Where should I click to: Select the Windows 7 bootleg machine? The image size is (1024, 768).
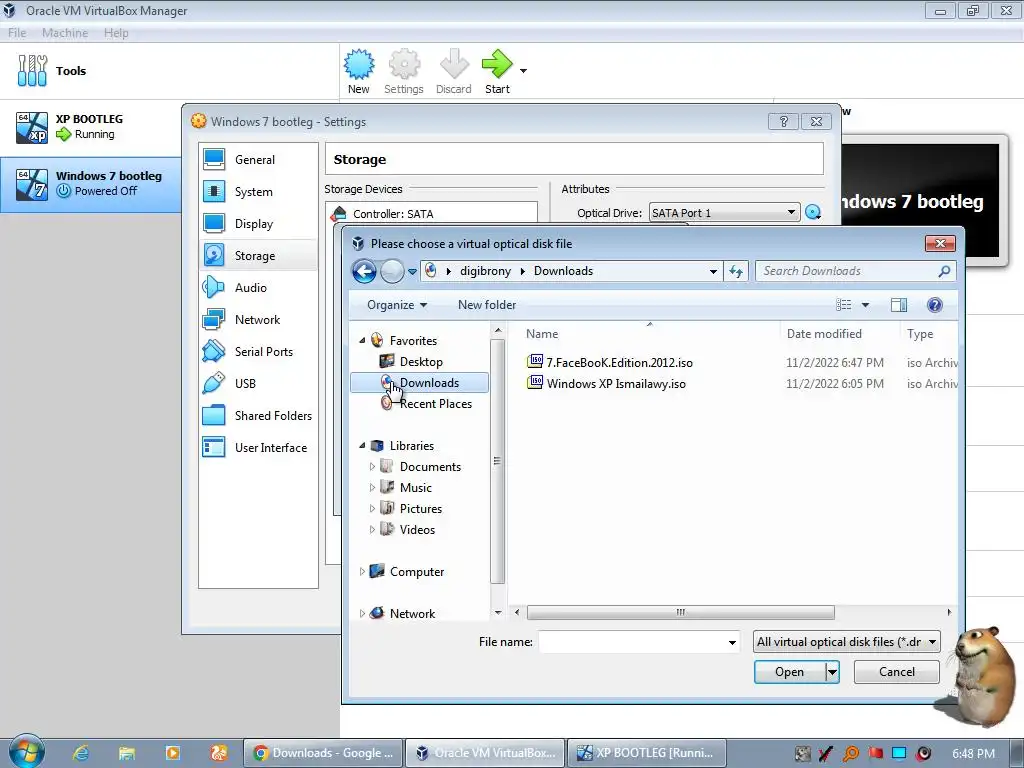(91, 184)
